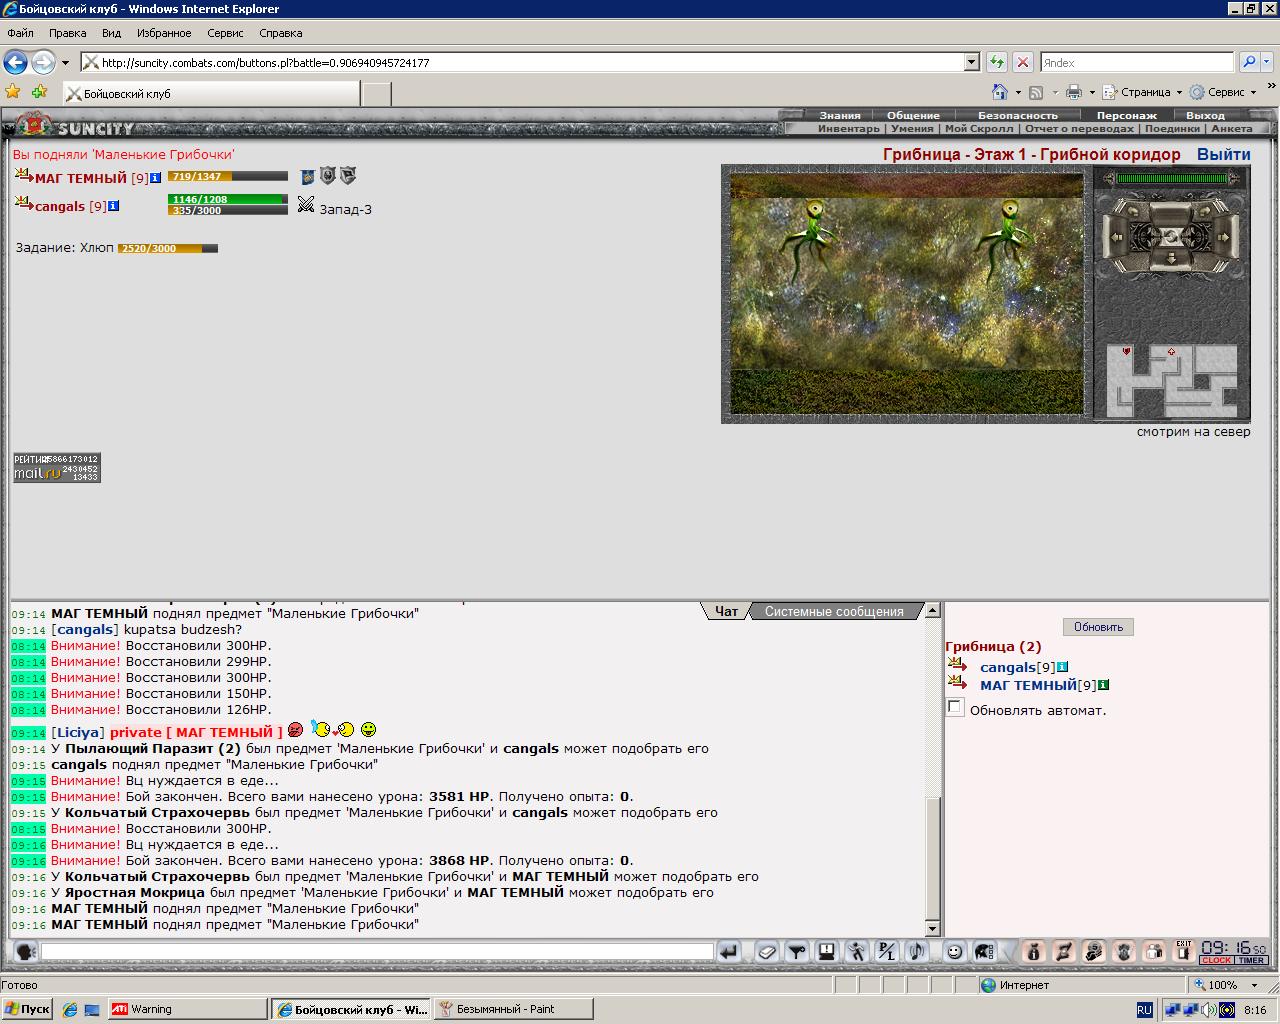Click the speaking head icon left of chat input
Viewport: 1280px width, 1024px height.
[26, 952]
